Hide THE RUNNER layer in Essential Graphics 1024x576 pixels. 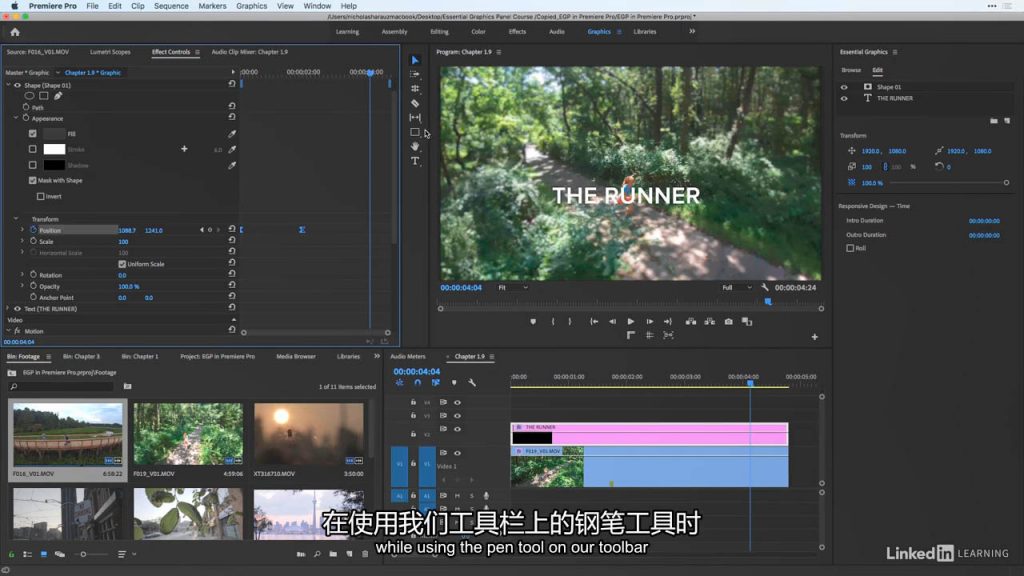click(x=844, y=99)
